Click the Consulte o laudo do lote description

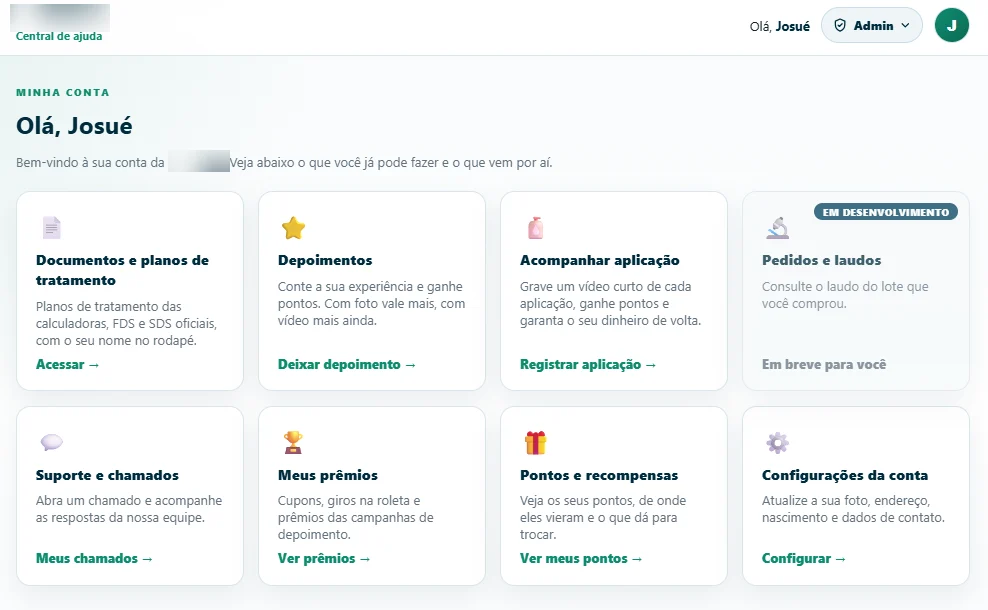(x=845, y=295)
